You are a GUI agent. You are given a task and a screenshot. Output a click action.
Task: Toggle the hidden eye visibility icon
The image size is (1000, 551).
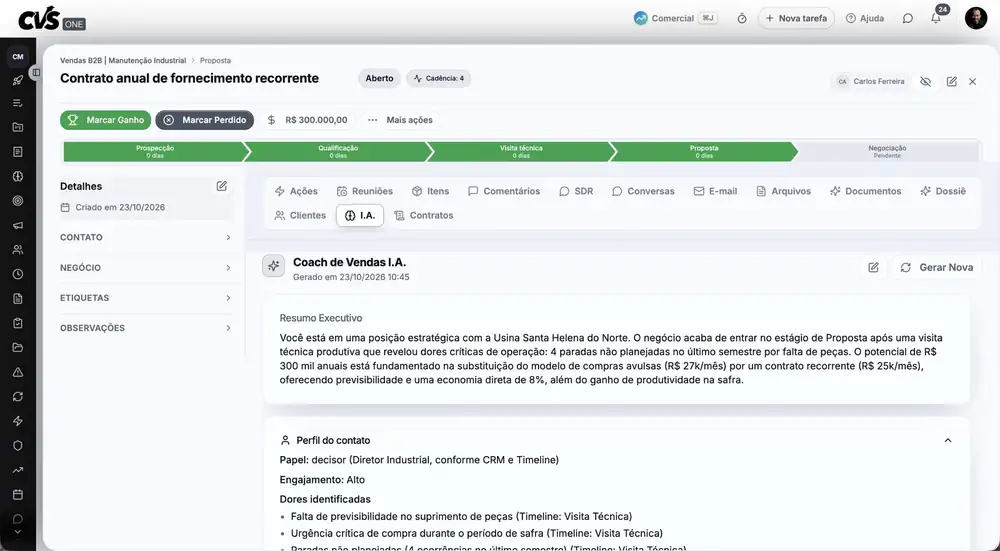(925, 82)
